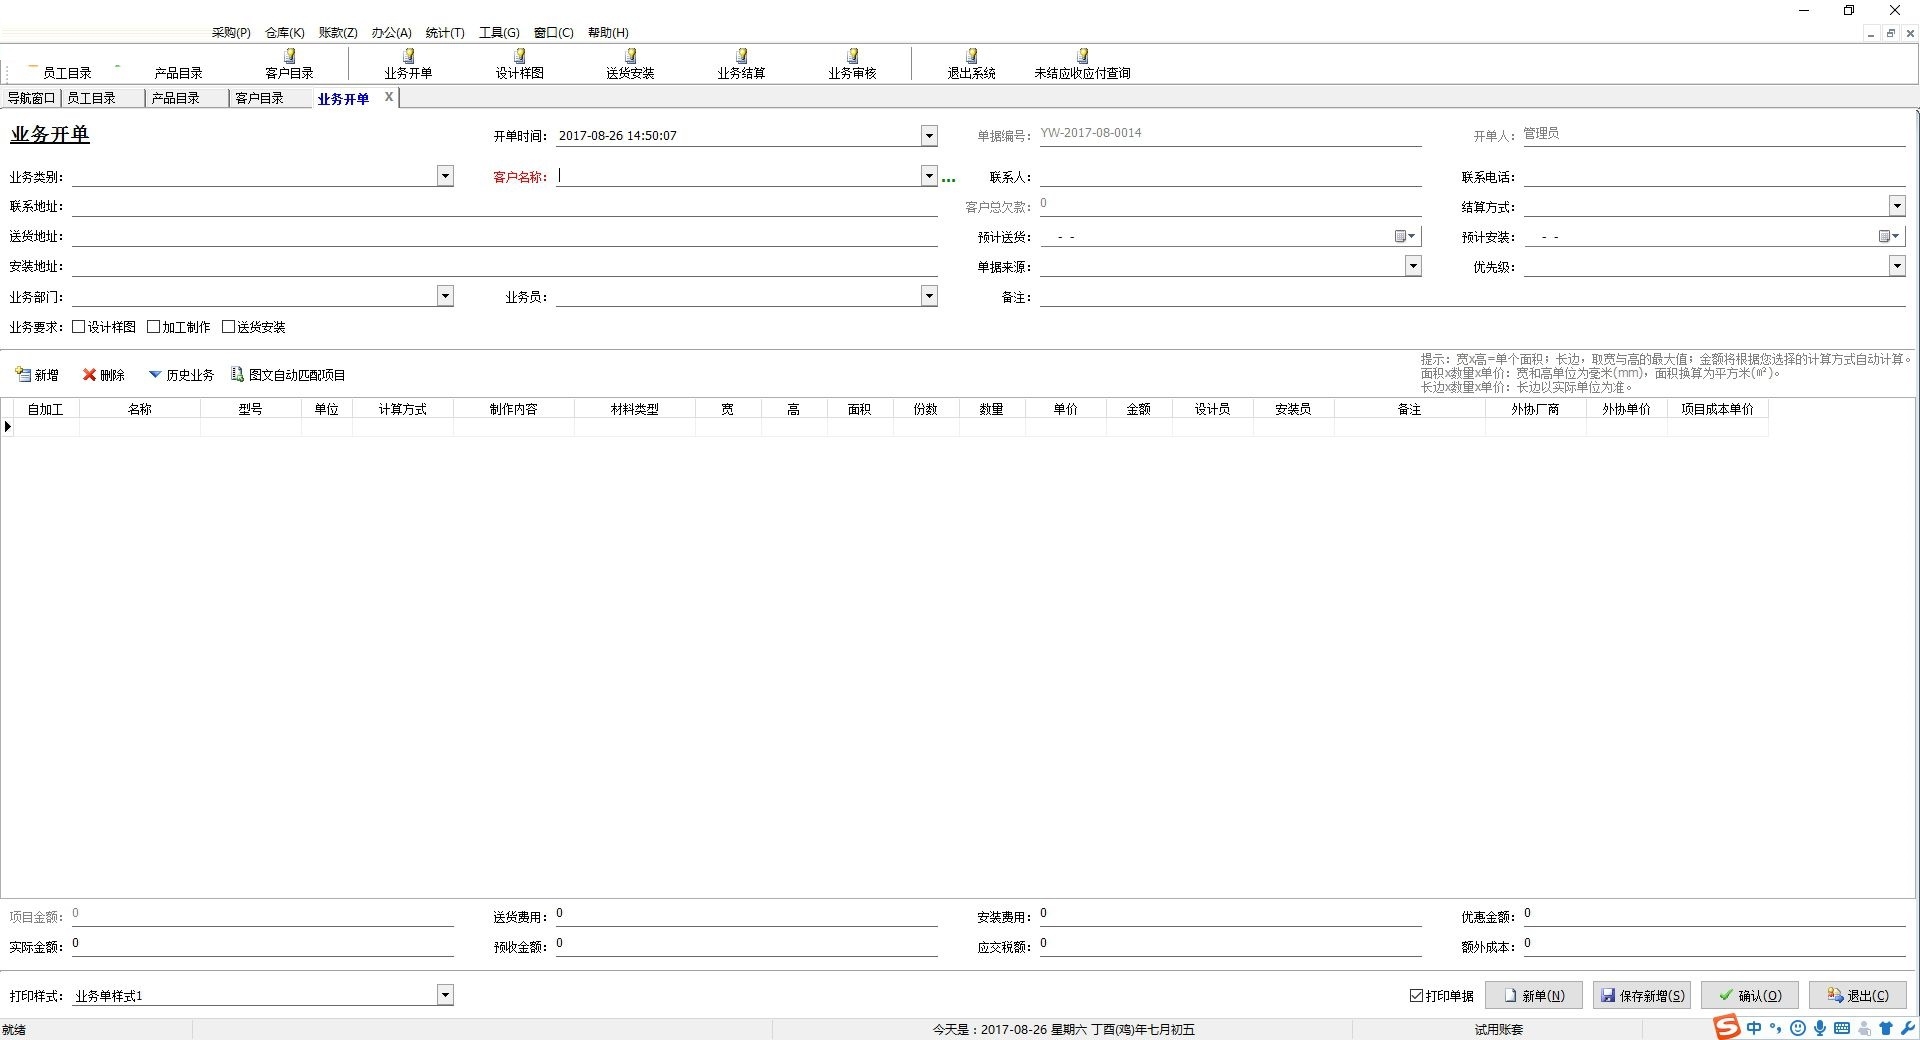Open the 采购(P) menu
Viewport: 1920px width, 1040px height.
click(231, 33)
